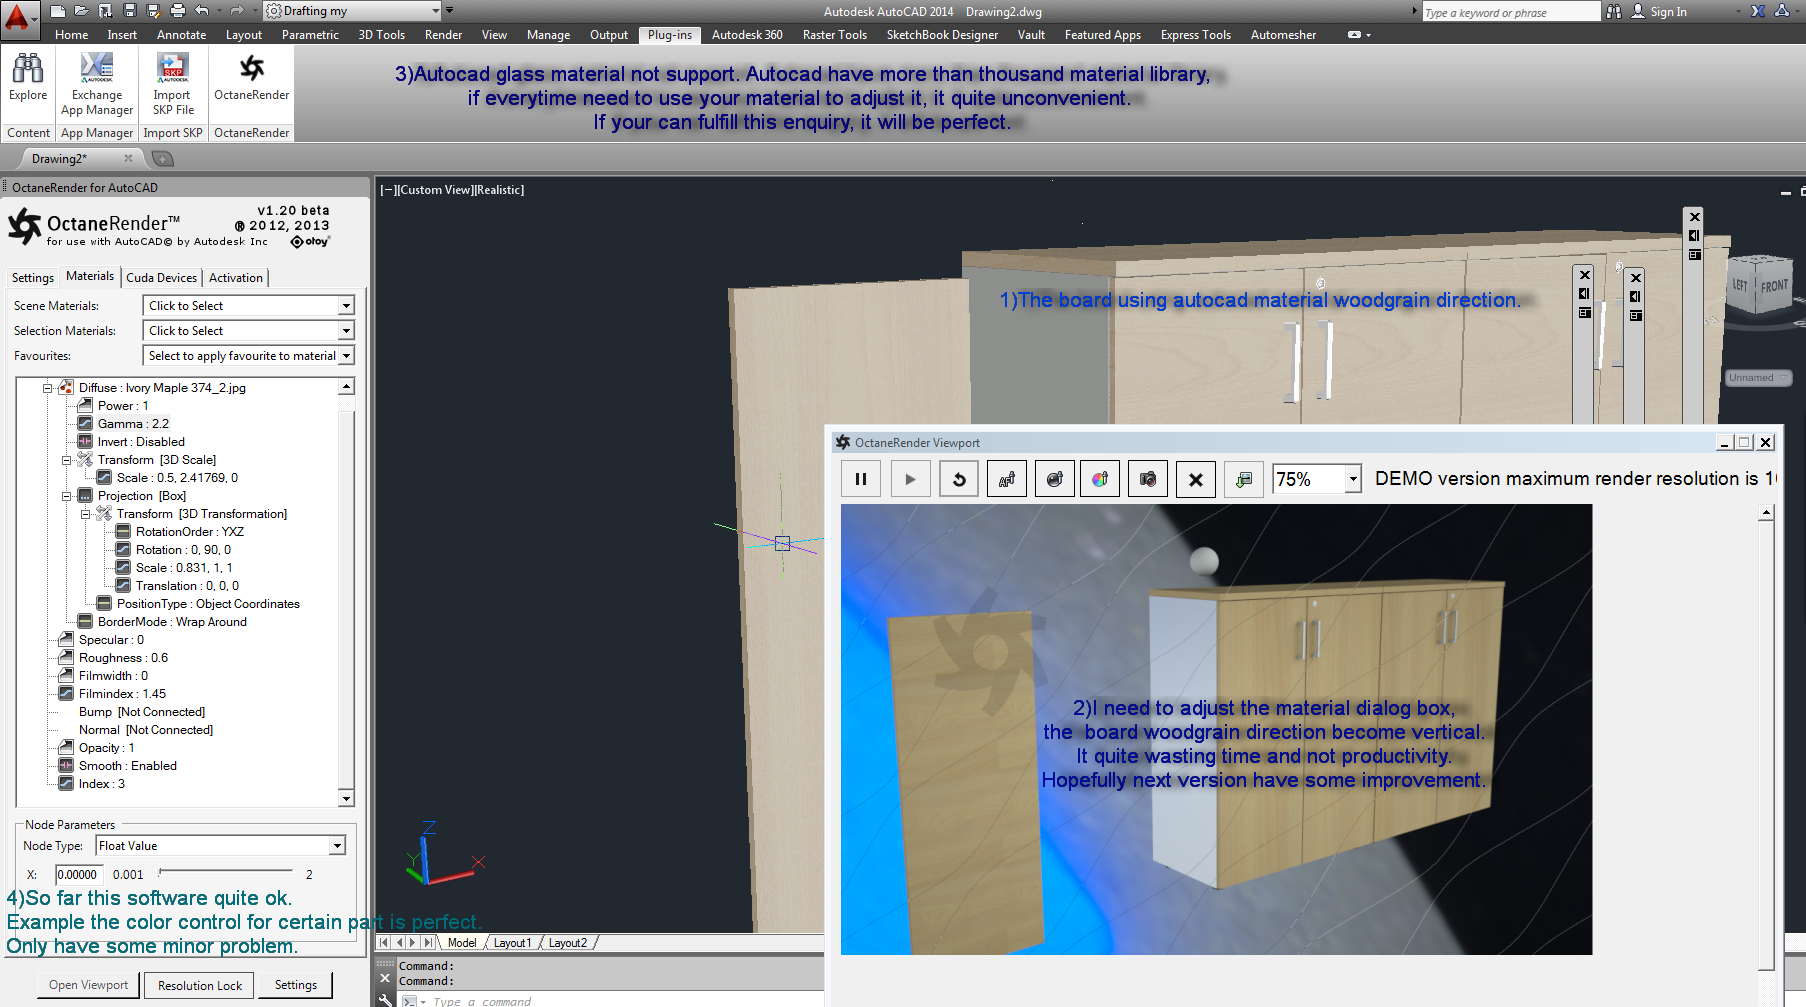
Task: Collapse the Transform [3D Scale] node
Action: 66,460
